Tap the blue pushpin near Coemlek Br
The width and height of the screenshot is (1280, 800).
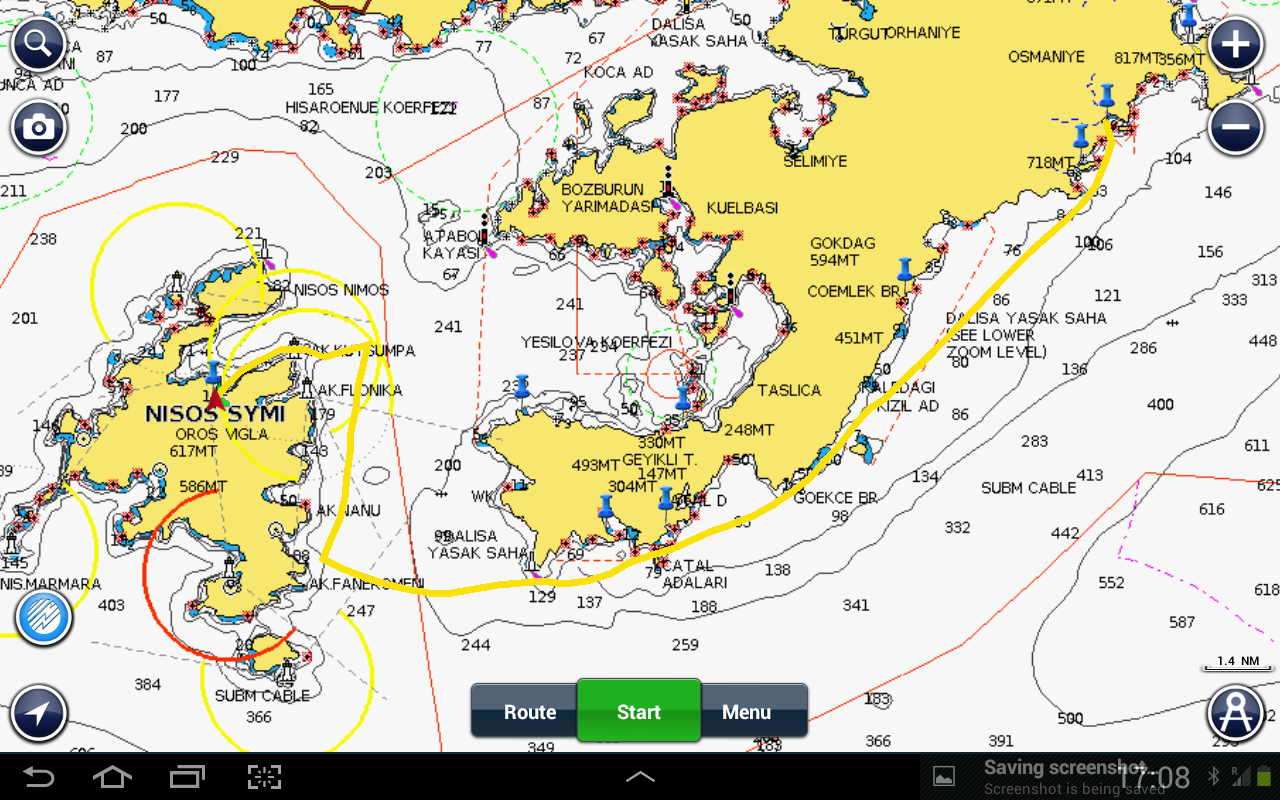coord(905,269)
